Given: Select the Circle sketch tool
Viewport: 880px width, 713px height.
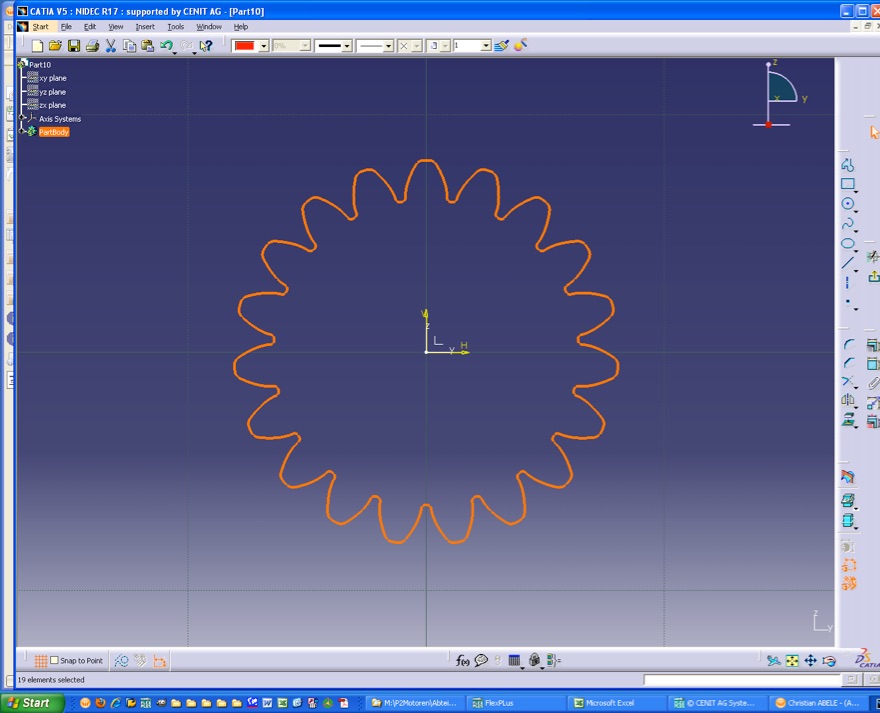Looking at the screenshot, I should pos(848,204).
